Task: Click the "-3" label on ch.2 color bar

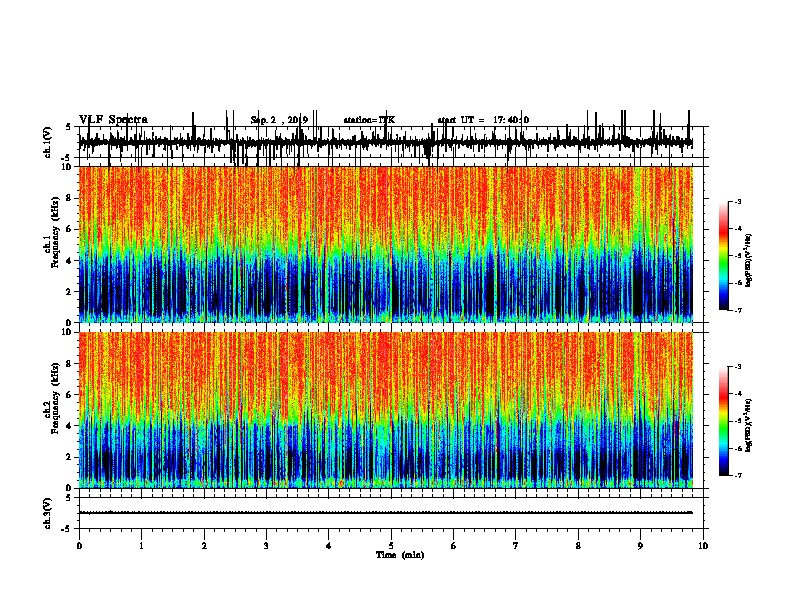Action: [x=738, y=367]
